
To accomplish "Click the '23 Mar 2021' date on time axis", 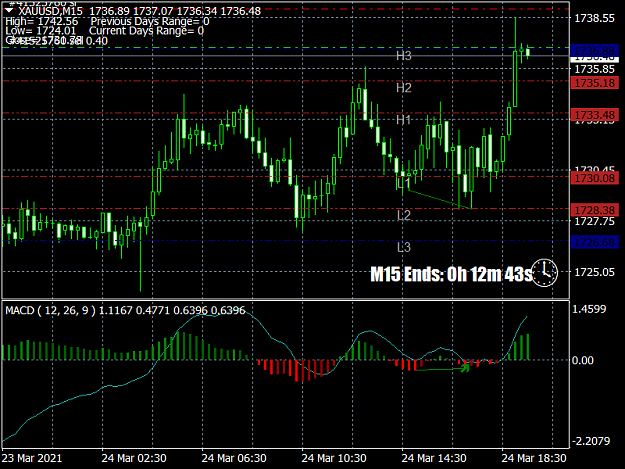I will [32, 458].
